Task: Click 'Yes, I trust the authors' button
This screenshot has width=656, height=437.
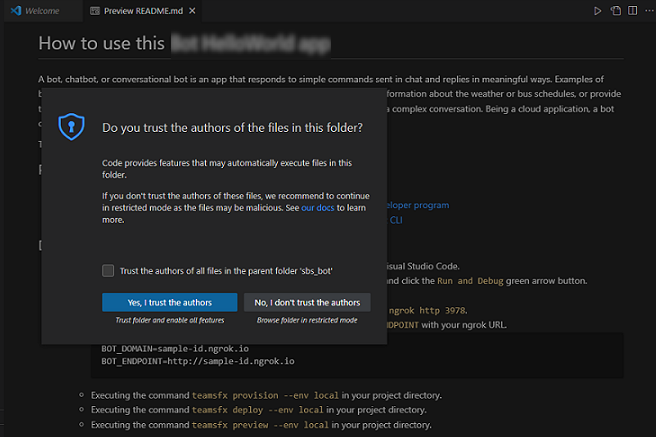Action: click(x=169, y=302)
